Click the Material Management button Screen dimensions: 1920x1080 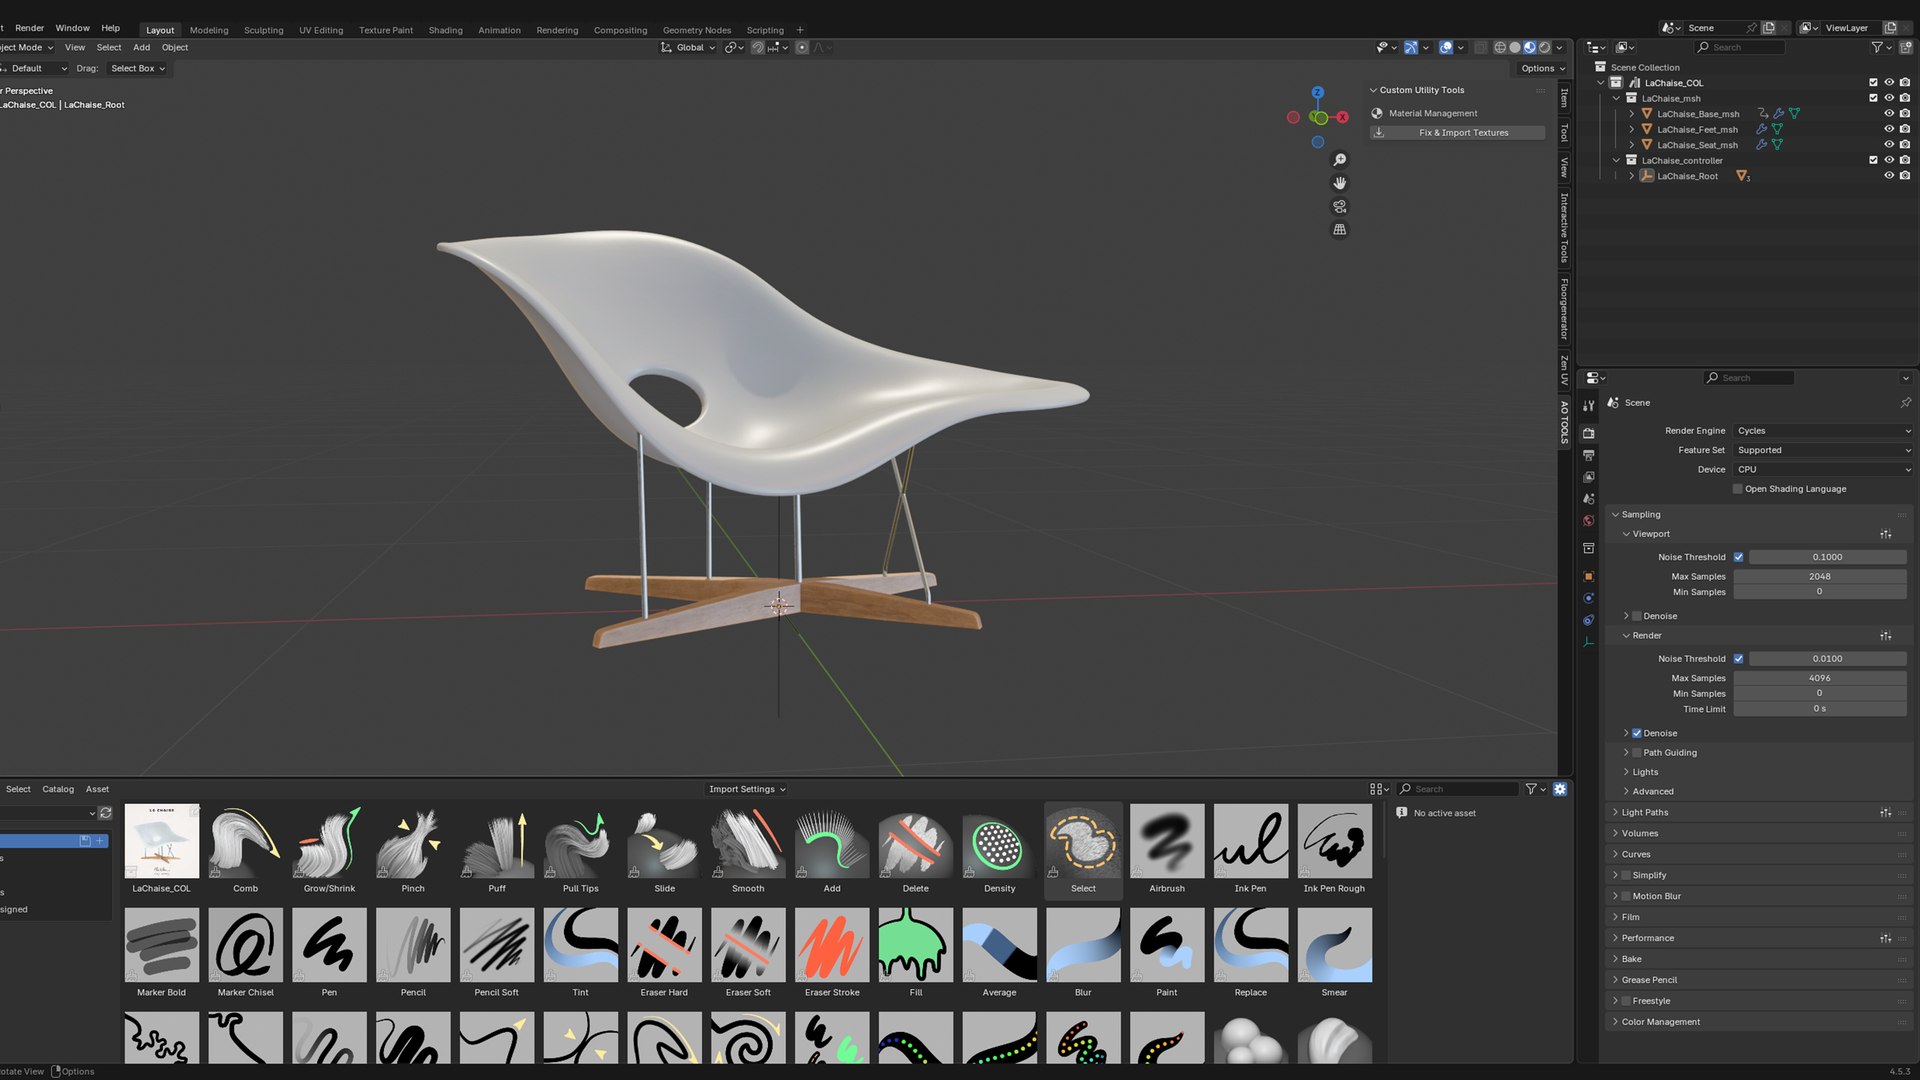1432,113
